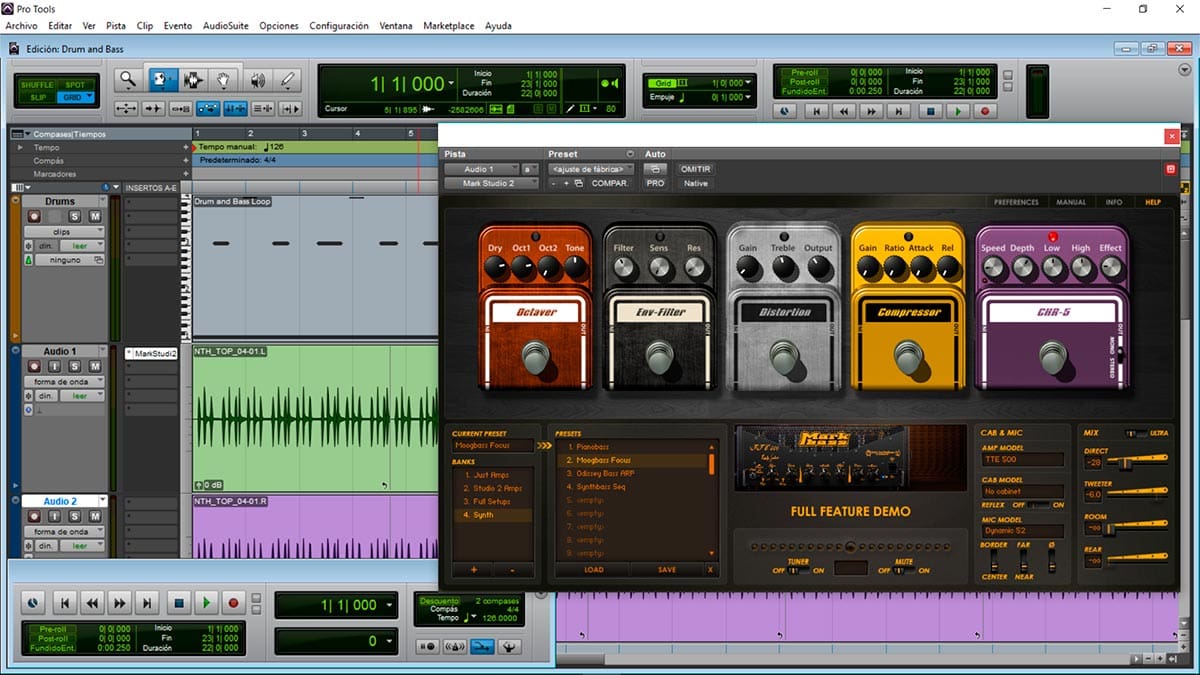Image resolution: width=1200 pixels, height=675 pixels.
Task: Mute the Drums track
Action: (95, 216)
